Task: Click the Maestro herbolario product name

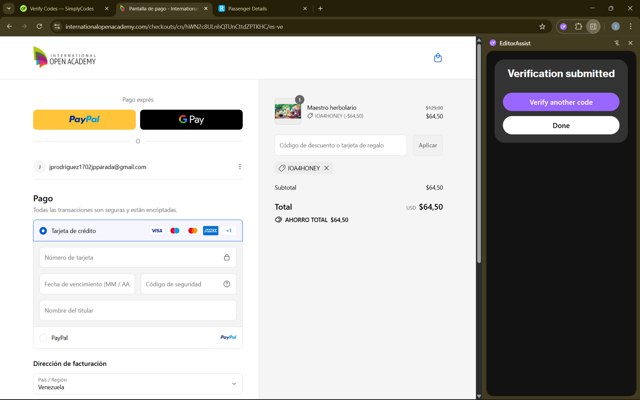Action: coord(331,107)
